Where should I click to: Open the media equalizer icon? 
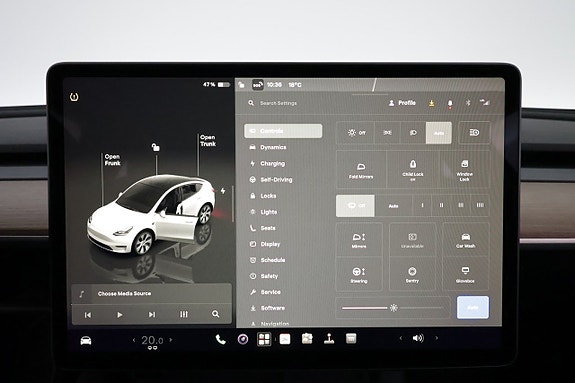[184, 314]
